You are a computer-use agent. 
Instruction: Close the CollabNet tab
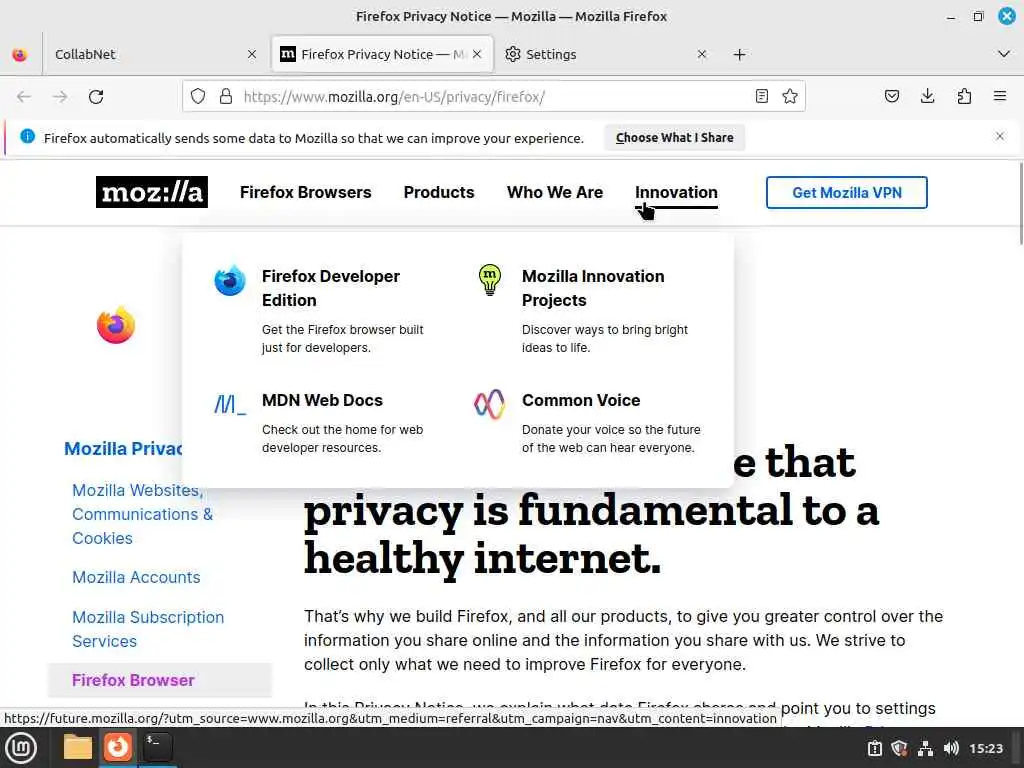[252, 55]
